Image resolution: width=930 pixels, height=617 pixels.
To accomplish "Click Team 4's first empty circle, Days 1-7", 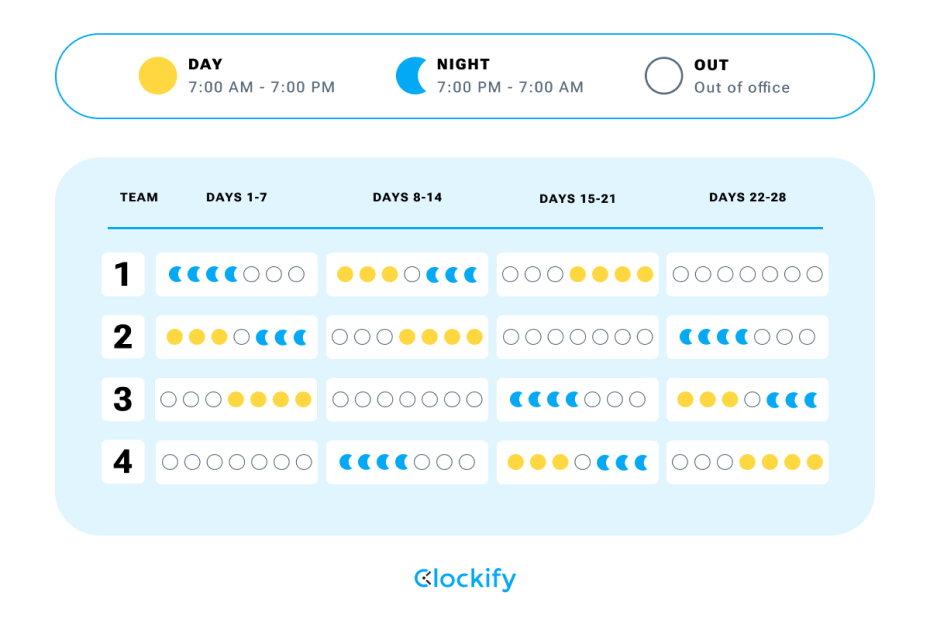I will [x=170, y=462].
